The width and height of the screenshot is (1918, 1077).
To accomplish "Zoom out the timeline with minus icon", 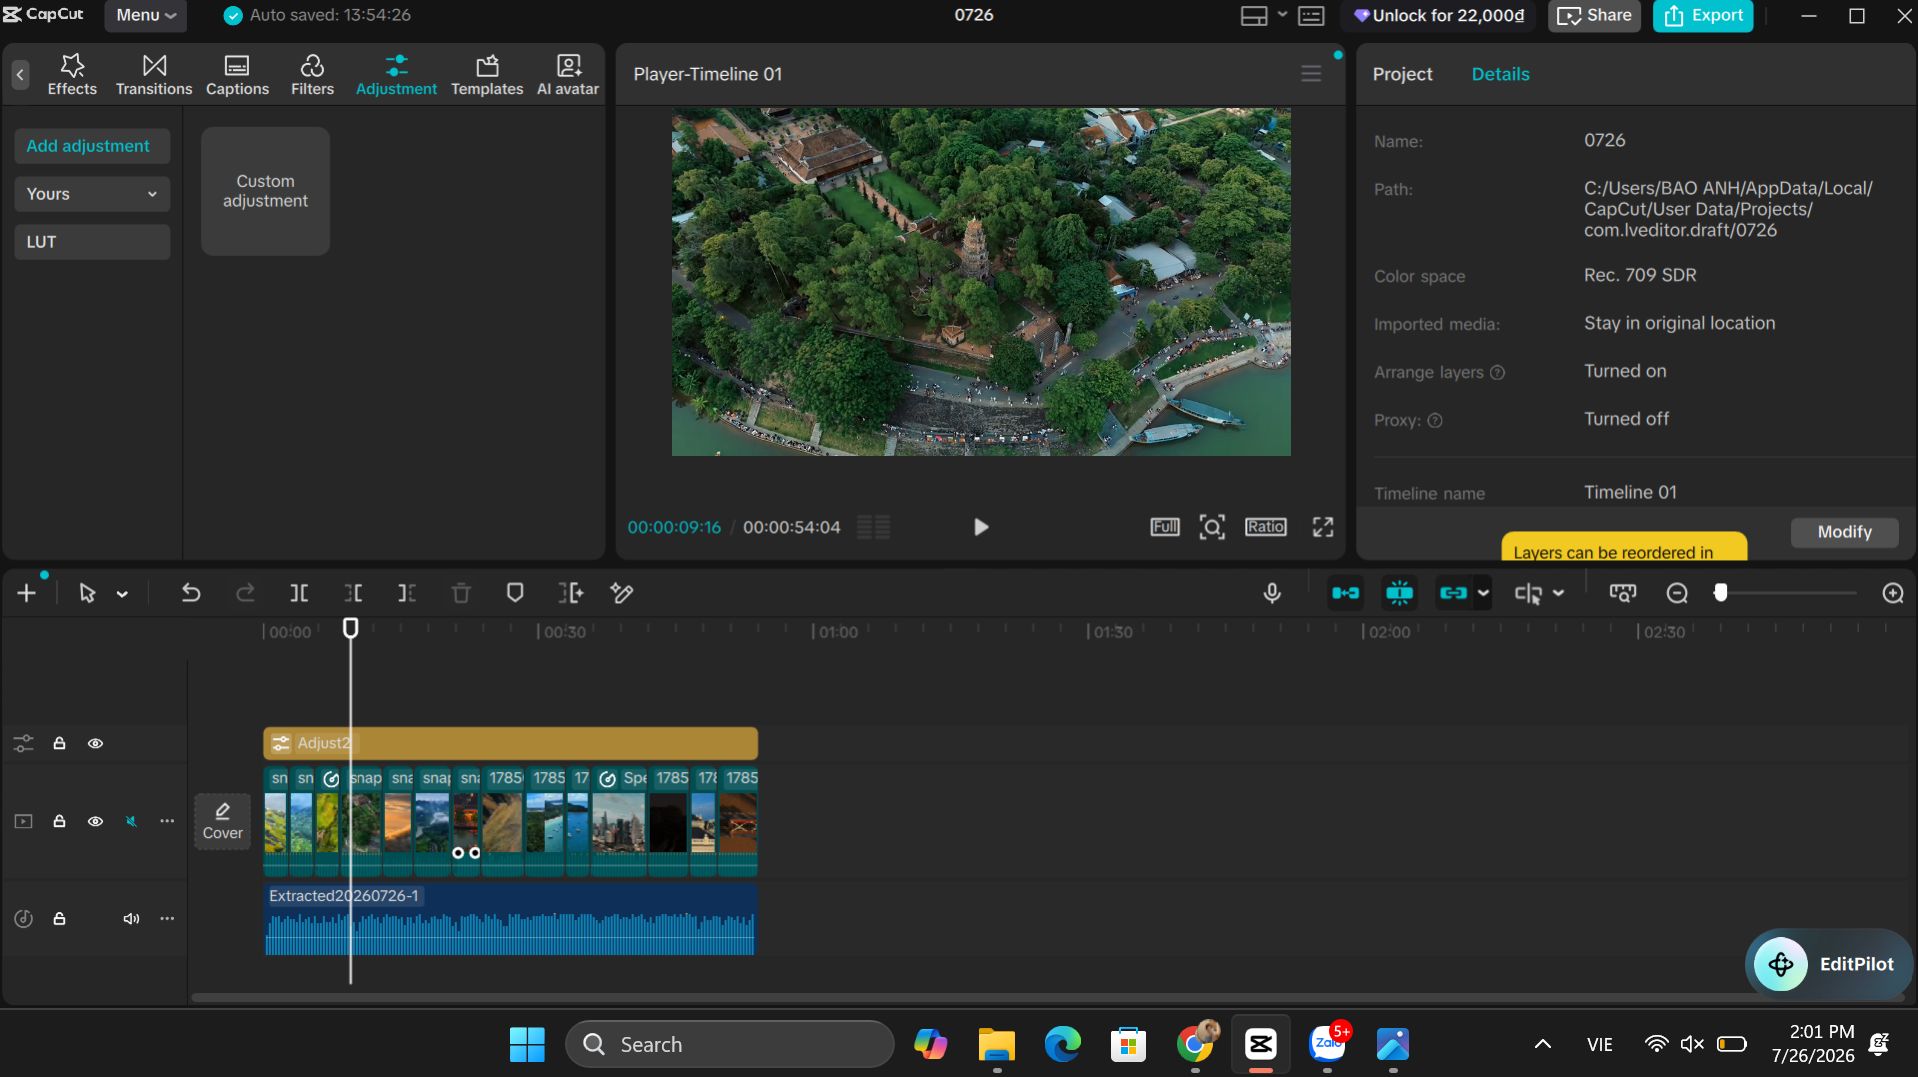I will 1677,593.
